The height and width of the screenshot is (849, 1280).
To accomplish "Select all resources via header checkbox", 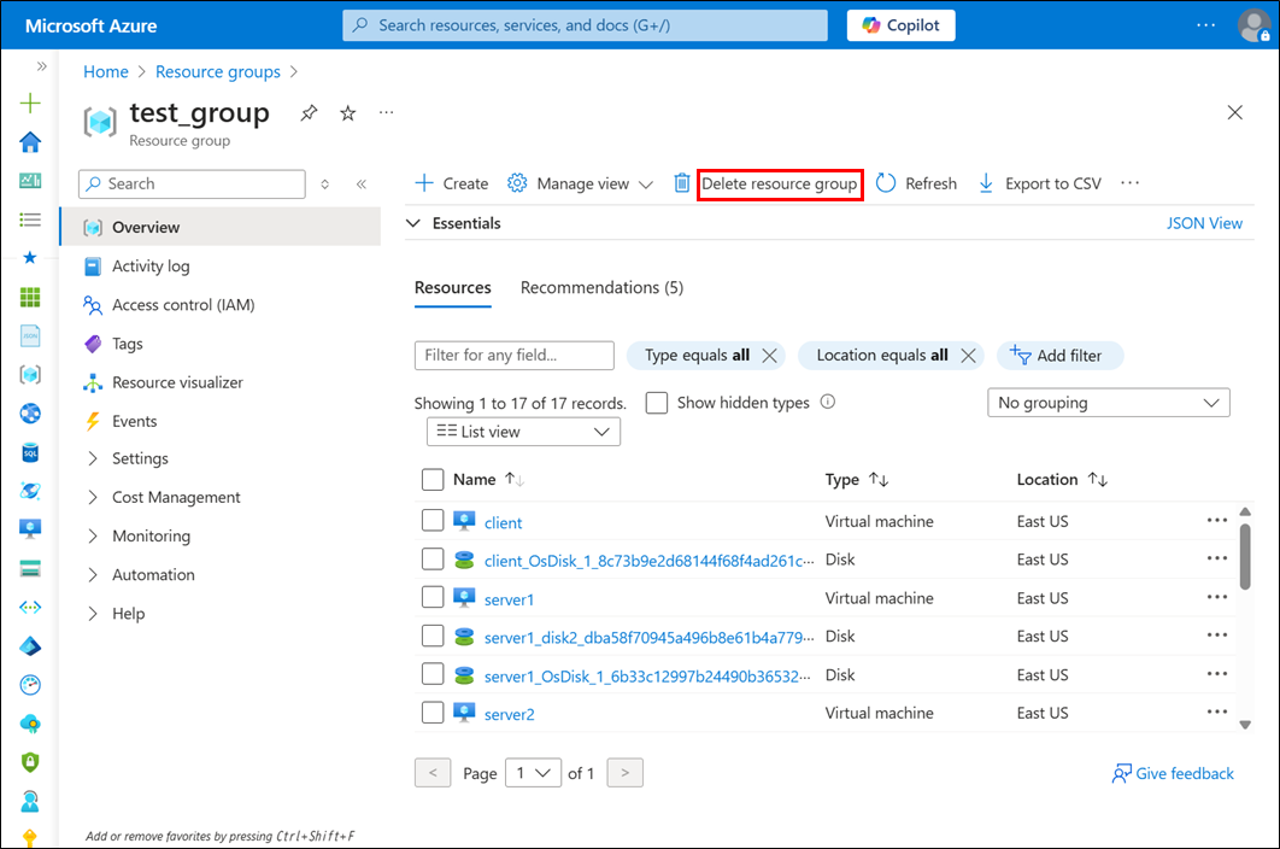I will click(432, 479).
